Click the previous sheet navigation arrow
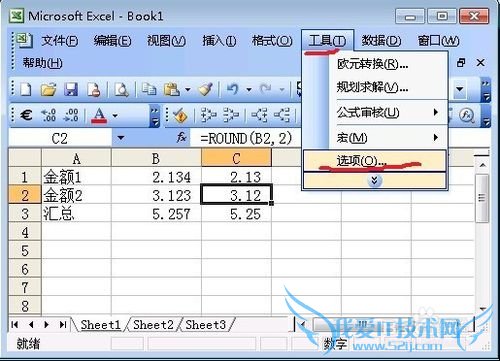 pyautogui.click(x=31, y=324)
